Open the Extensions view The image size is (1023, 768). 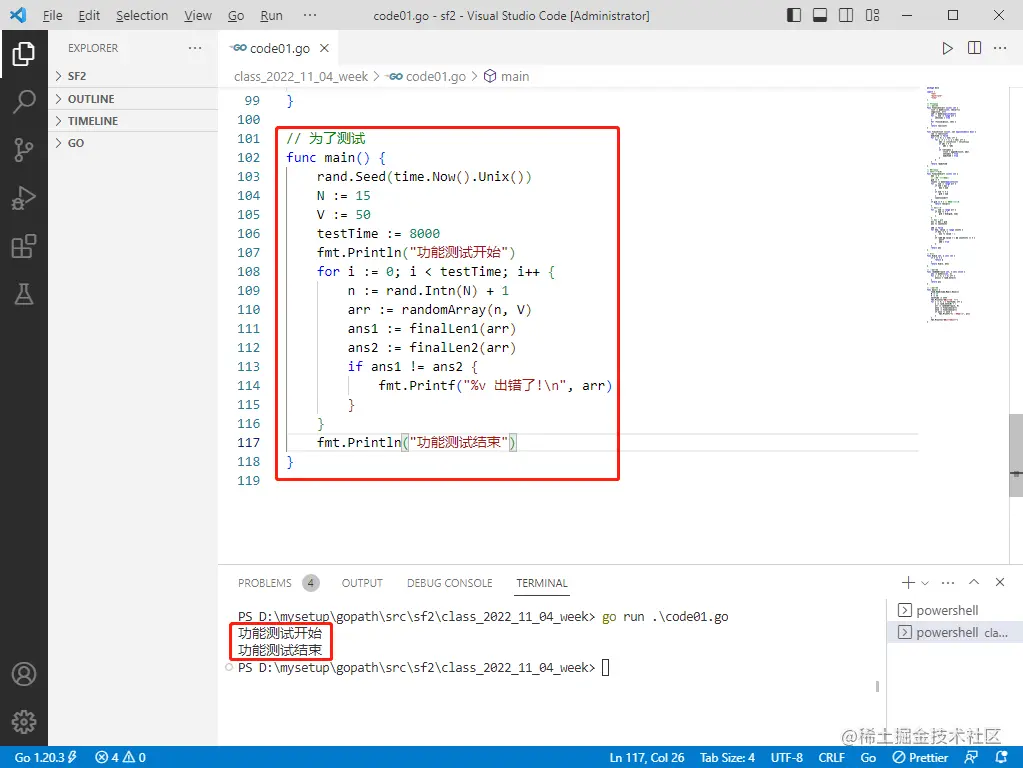point(23,247)
